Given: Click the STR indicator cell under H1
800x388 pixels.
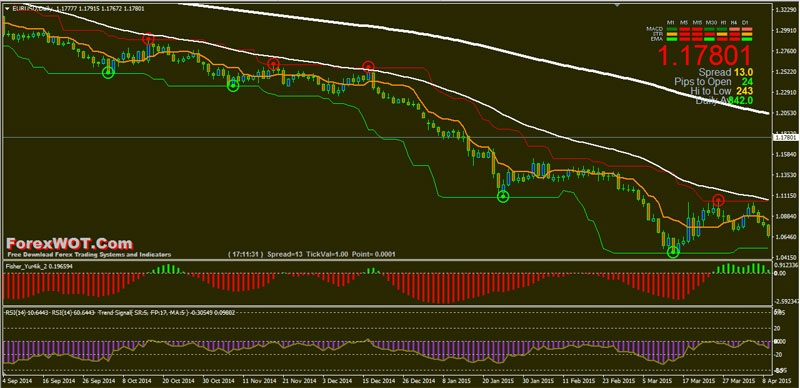Looking at the screenshot, I should tap(722, 34).
